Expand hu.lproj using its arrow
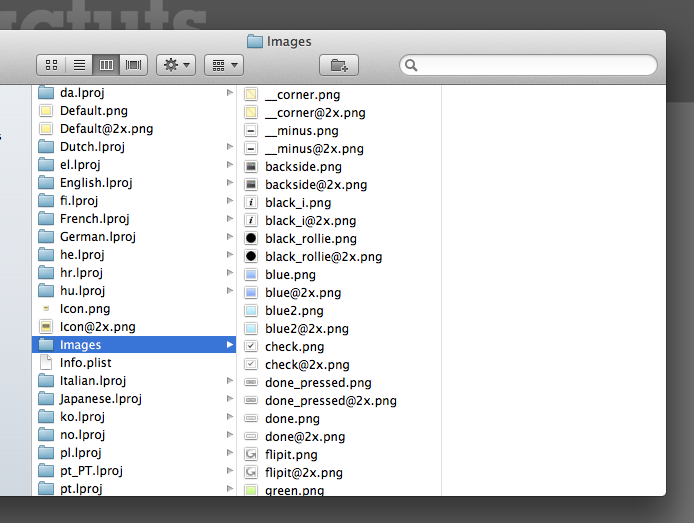The height and width of the screenshot is (523, 694). coord(230,291)
